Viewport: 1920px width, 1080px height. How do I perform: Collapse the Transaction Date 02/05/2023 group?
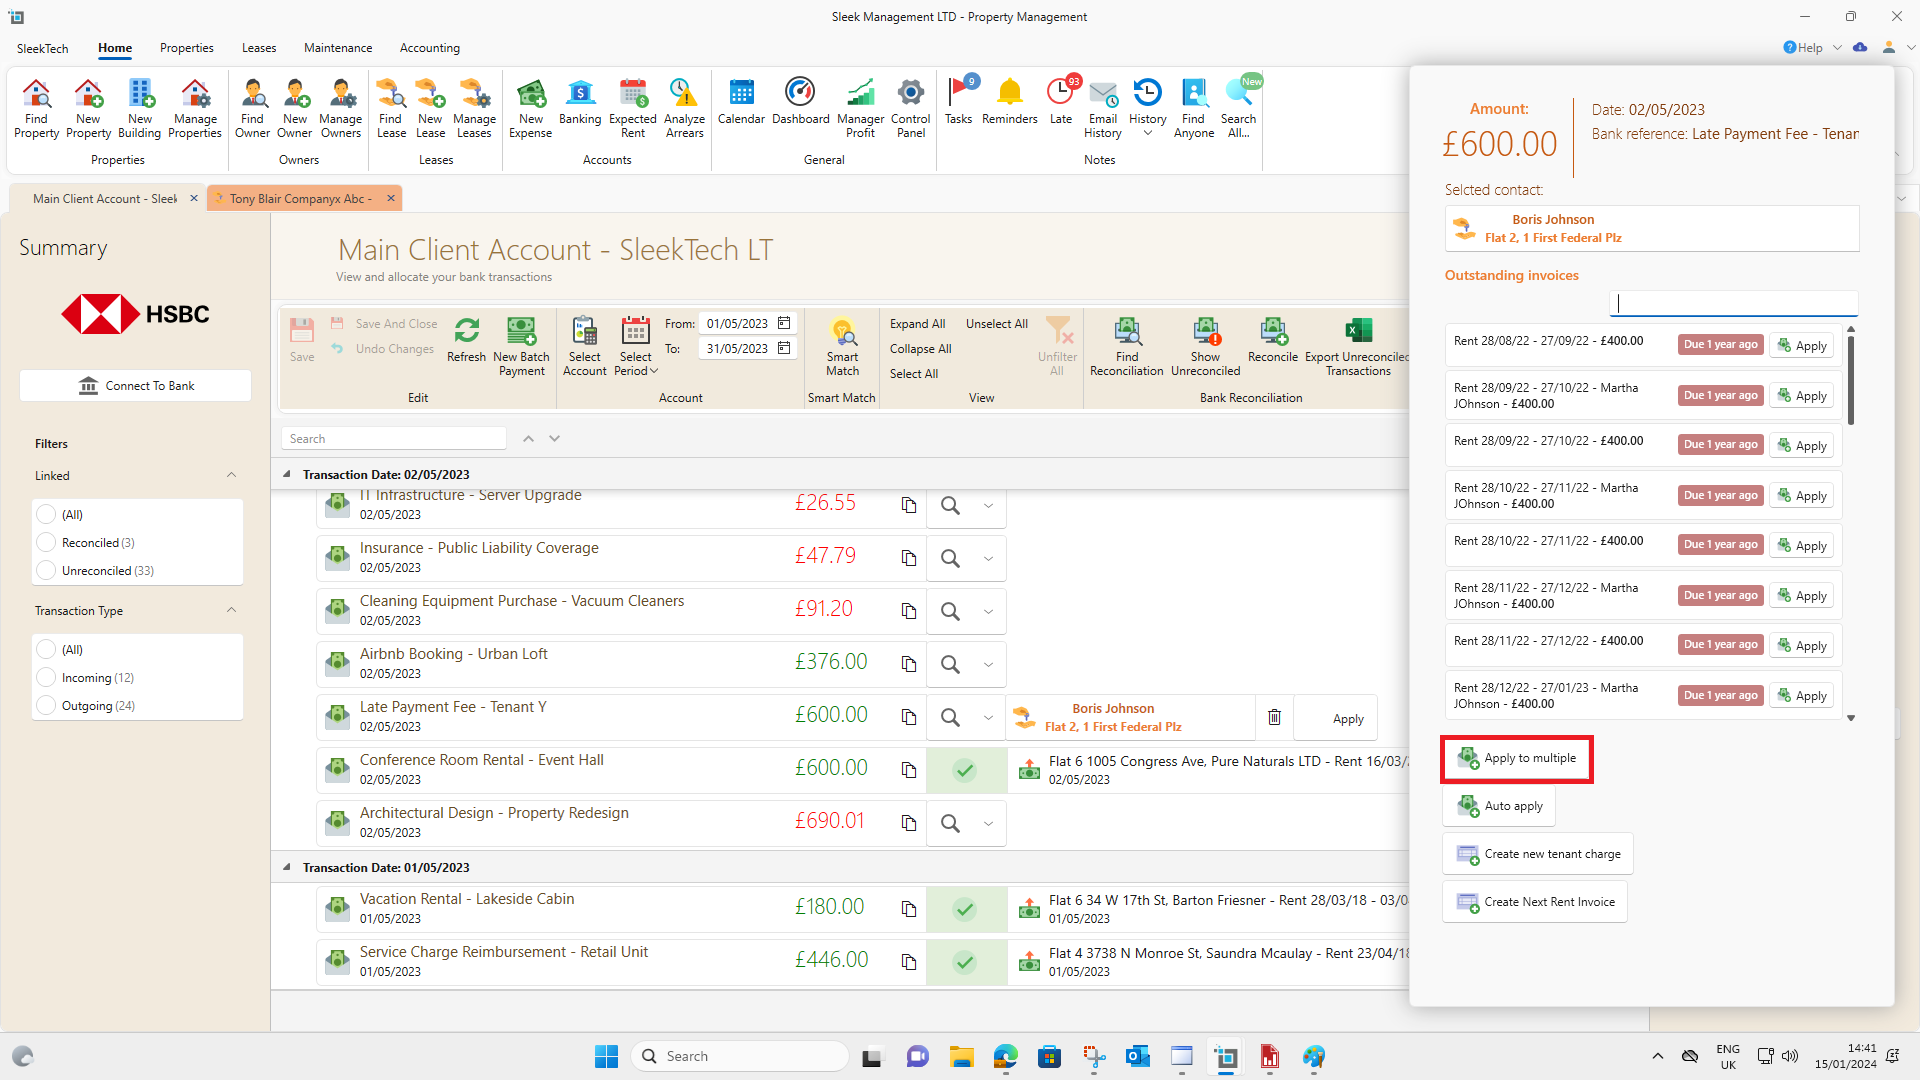point(287,474)
